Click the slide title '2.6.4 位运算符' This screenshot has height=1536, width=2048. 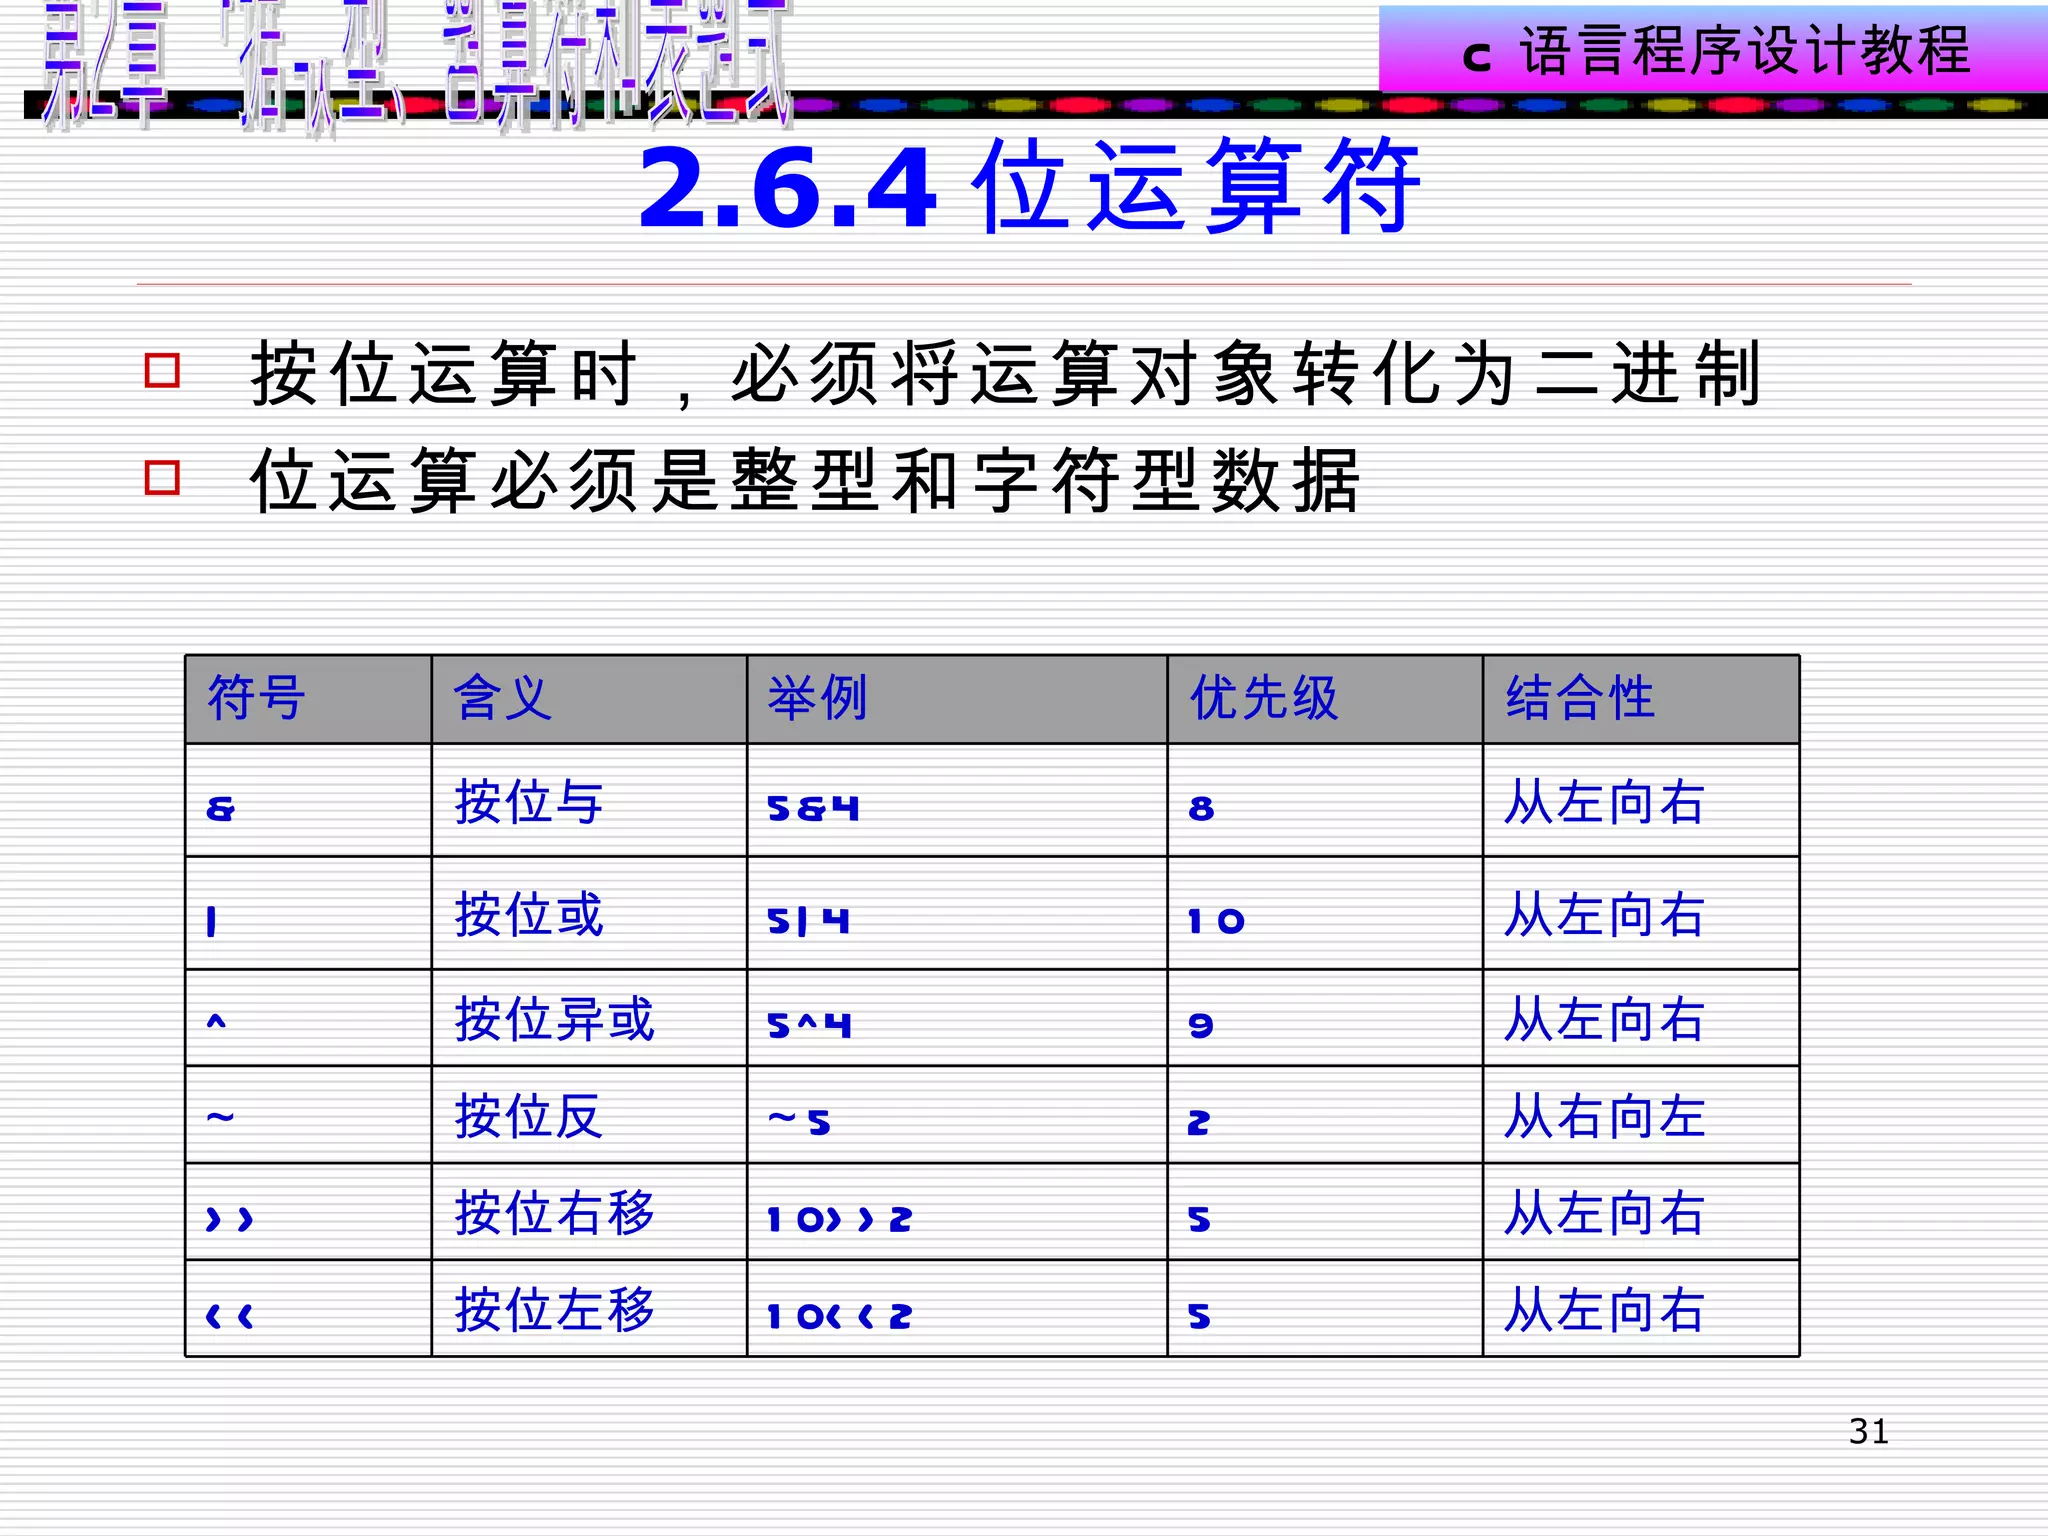point(1030,187)
